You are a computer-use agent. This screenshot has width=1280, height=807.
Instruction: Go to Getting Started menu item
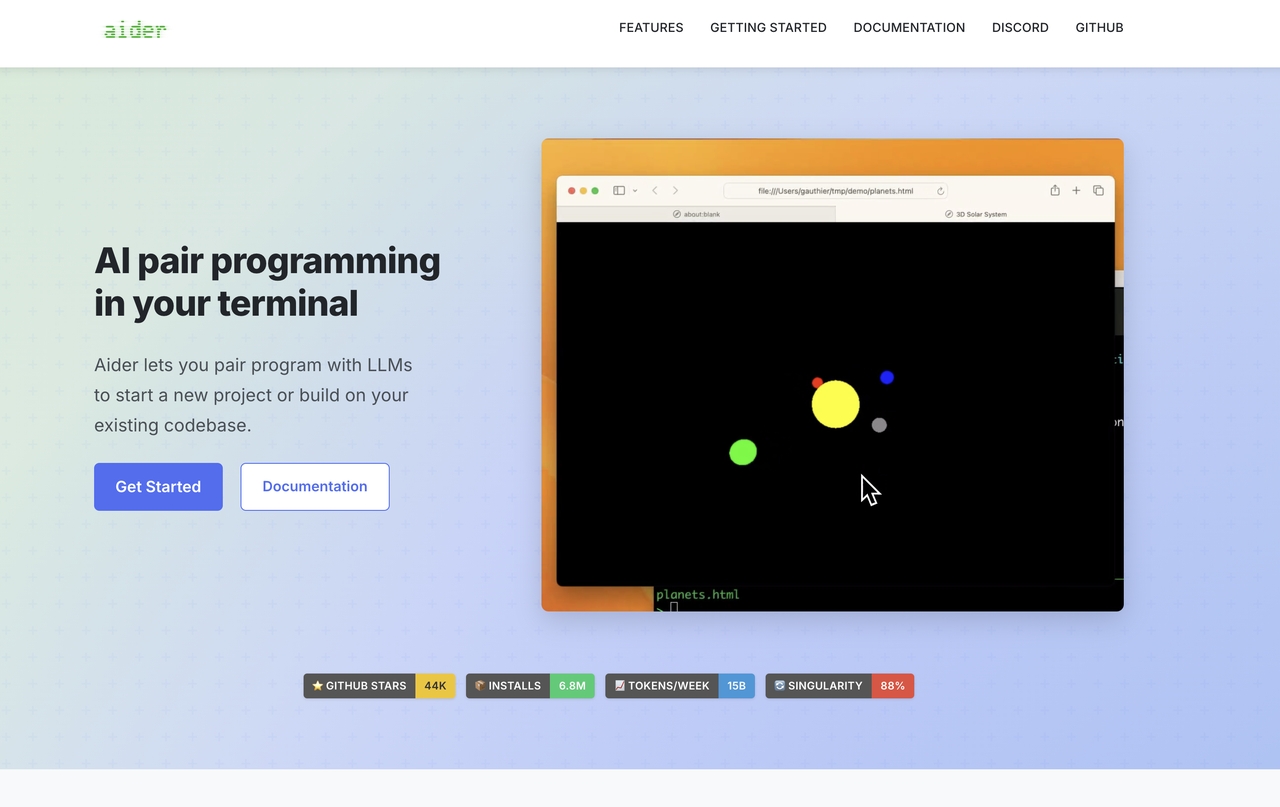(768, 28)
